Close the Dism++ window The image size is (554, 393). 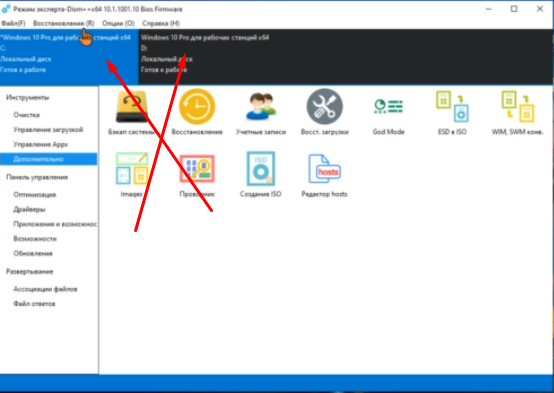540,9
